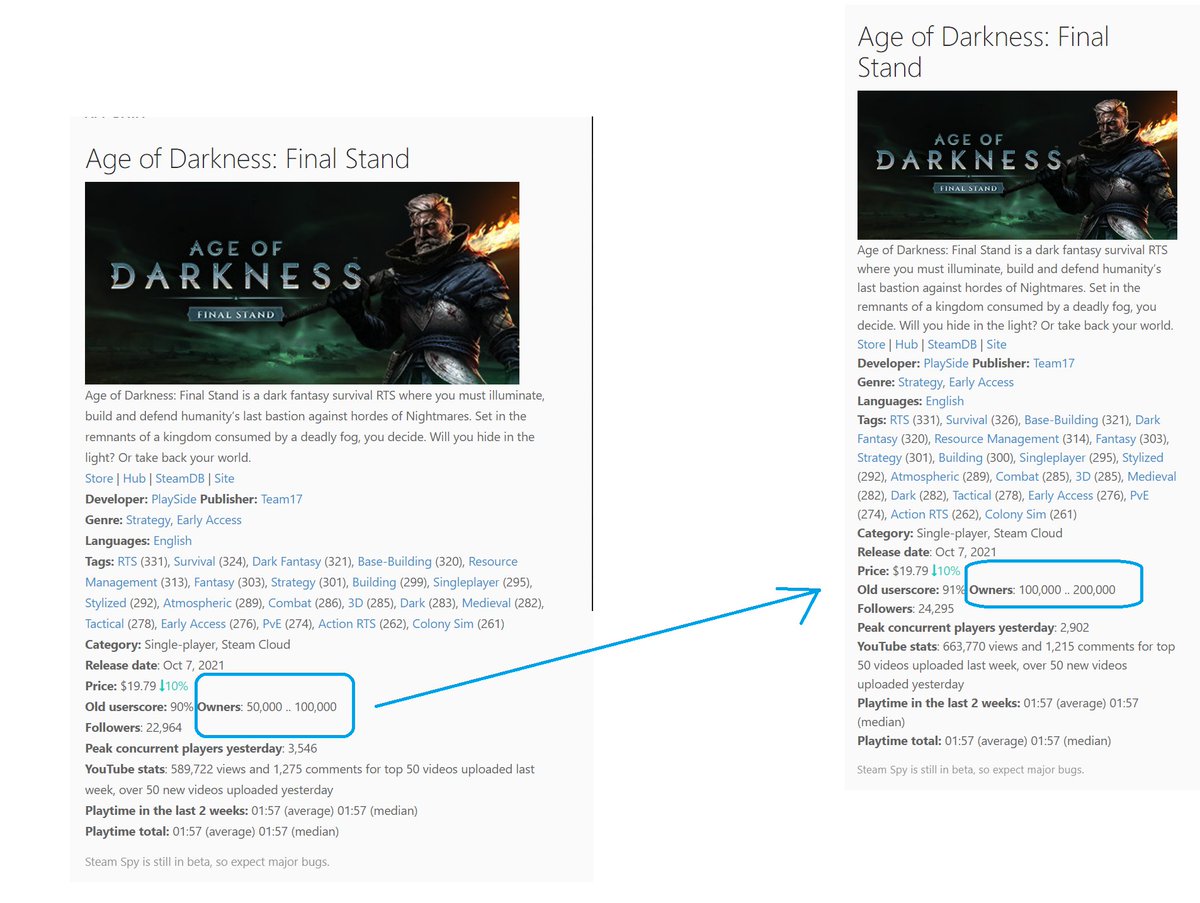
Task: Open the Combat (285) tag
Action: click(1017, 477)
